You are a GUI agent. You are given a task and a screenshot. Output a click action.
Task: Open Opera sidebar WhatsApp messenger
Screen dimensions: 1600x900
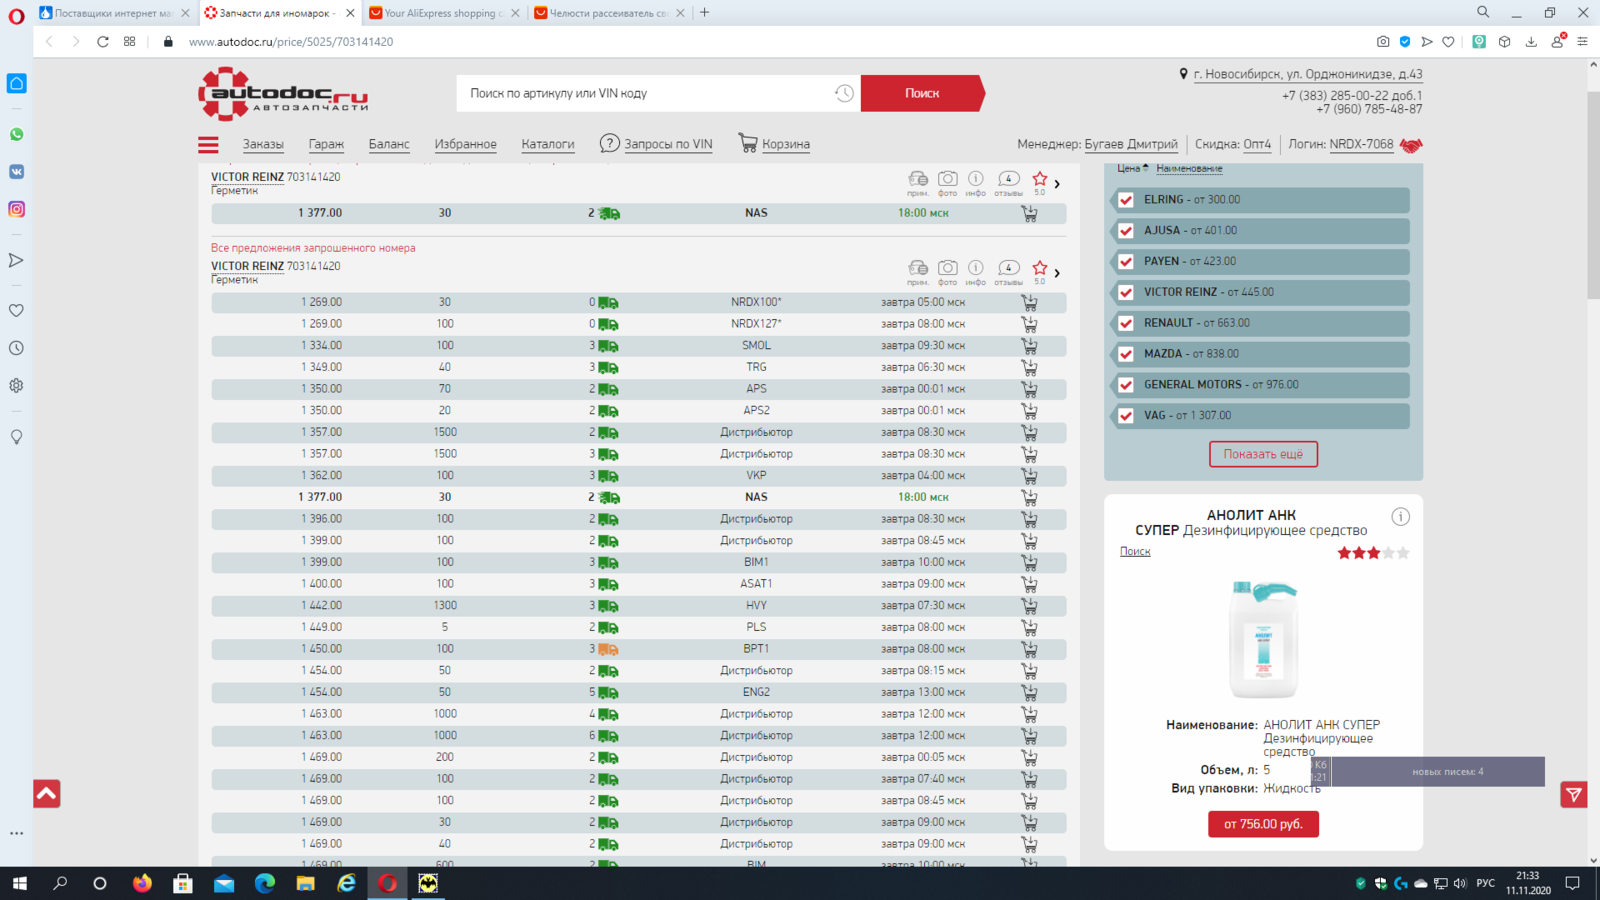point(16,134)
